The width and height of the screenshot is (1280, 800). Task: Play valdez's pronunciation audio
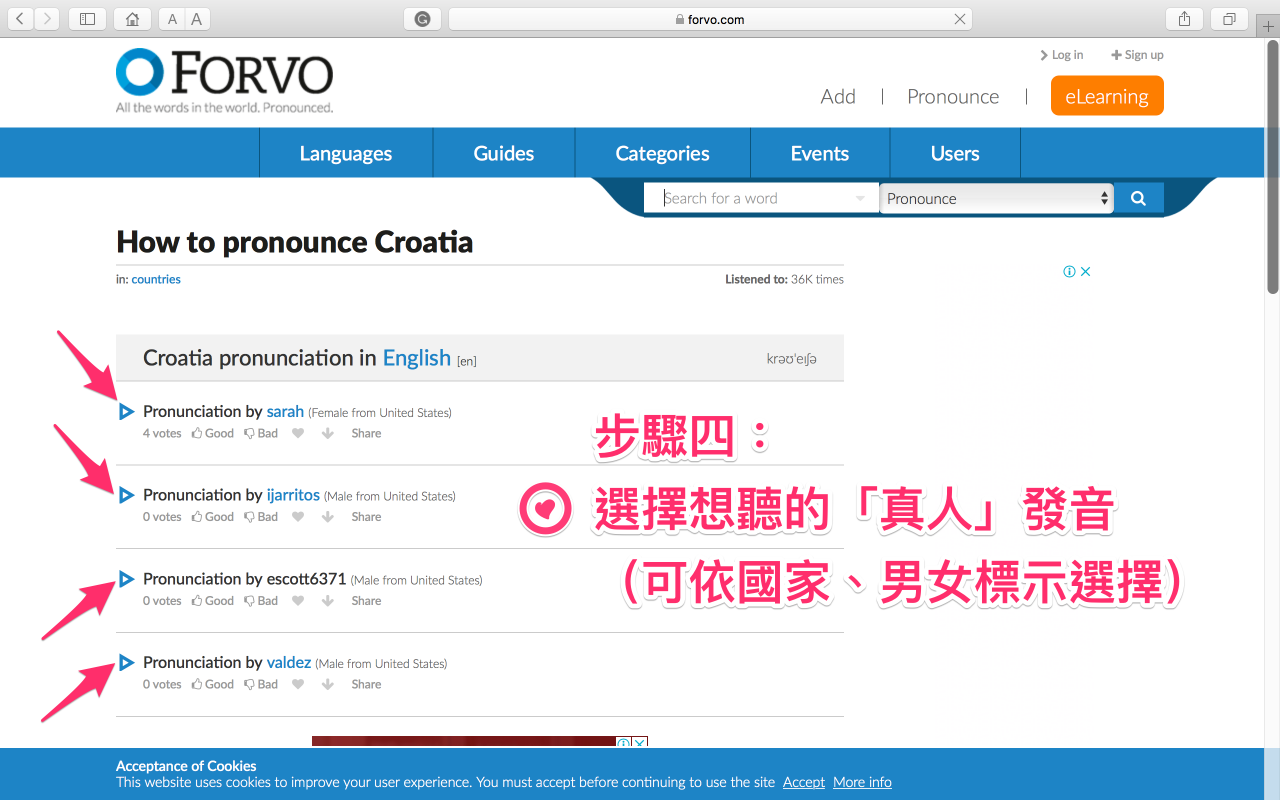126,663
